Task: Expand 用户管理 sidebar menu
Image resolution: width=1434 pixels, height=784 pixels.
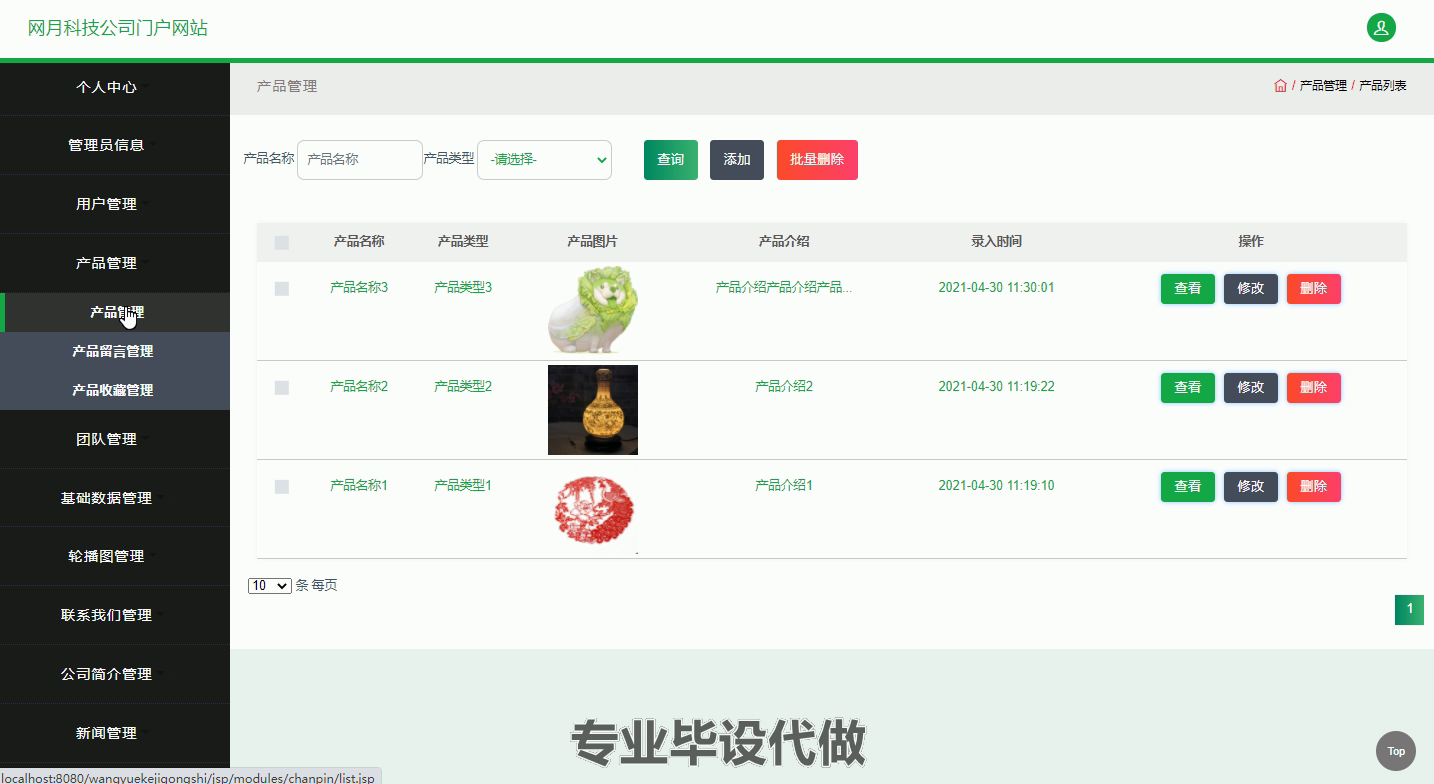Action: tap(114, 204)
